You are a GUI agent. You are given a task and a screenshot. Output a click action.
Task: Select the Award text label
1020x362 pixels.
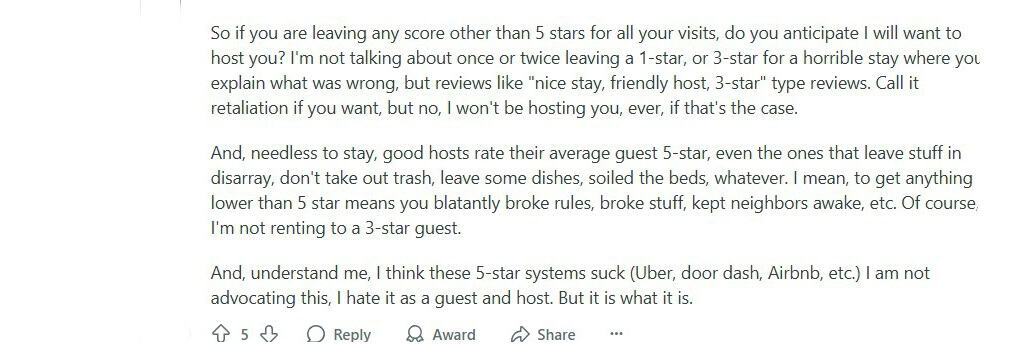pos(454,335)
